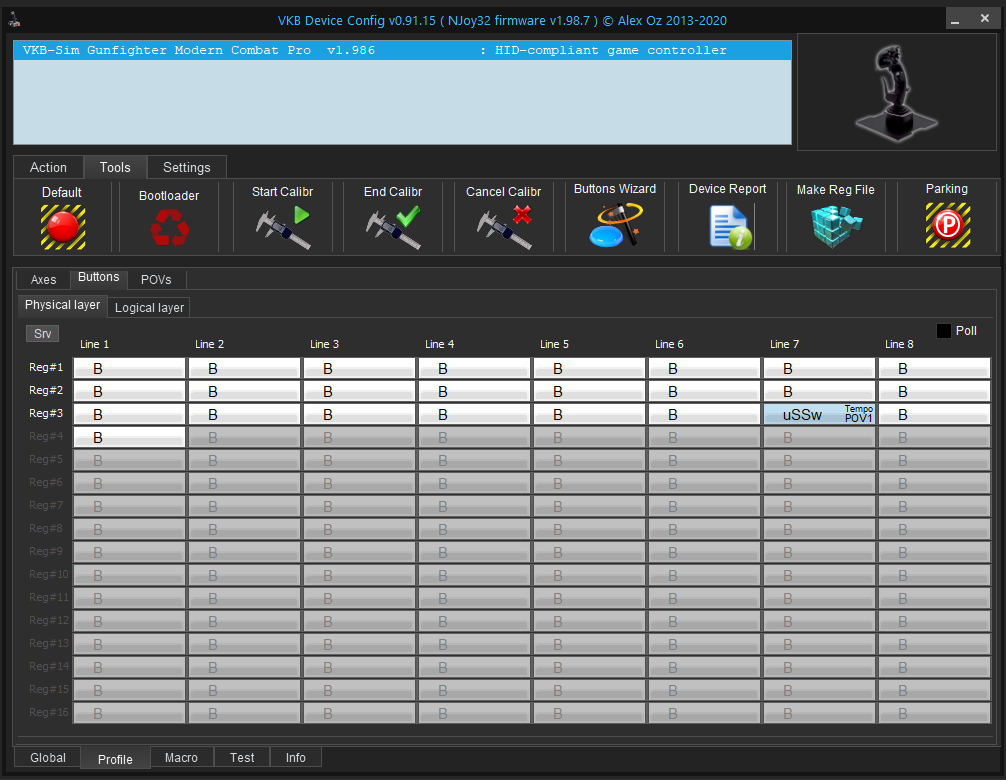
Task: Click the Line 7 column header
Action: point(784,344)
